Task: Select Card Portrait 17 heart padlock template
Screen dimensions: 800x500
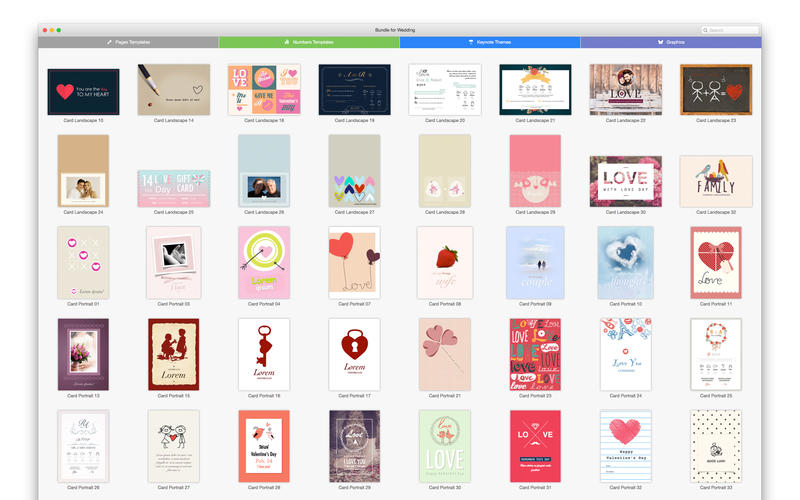Action: (x=355, y=355)
